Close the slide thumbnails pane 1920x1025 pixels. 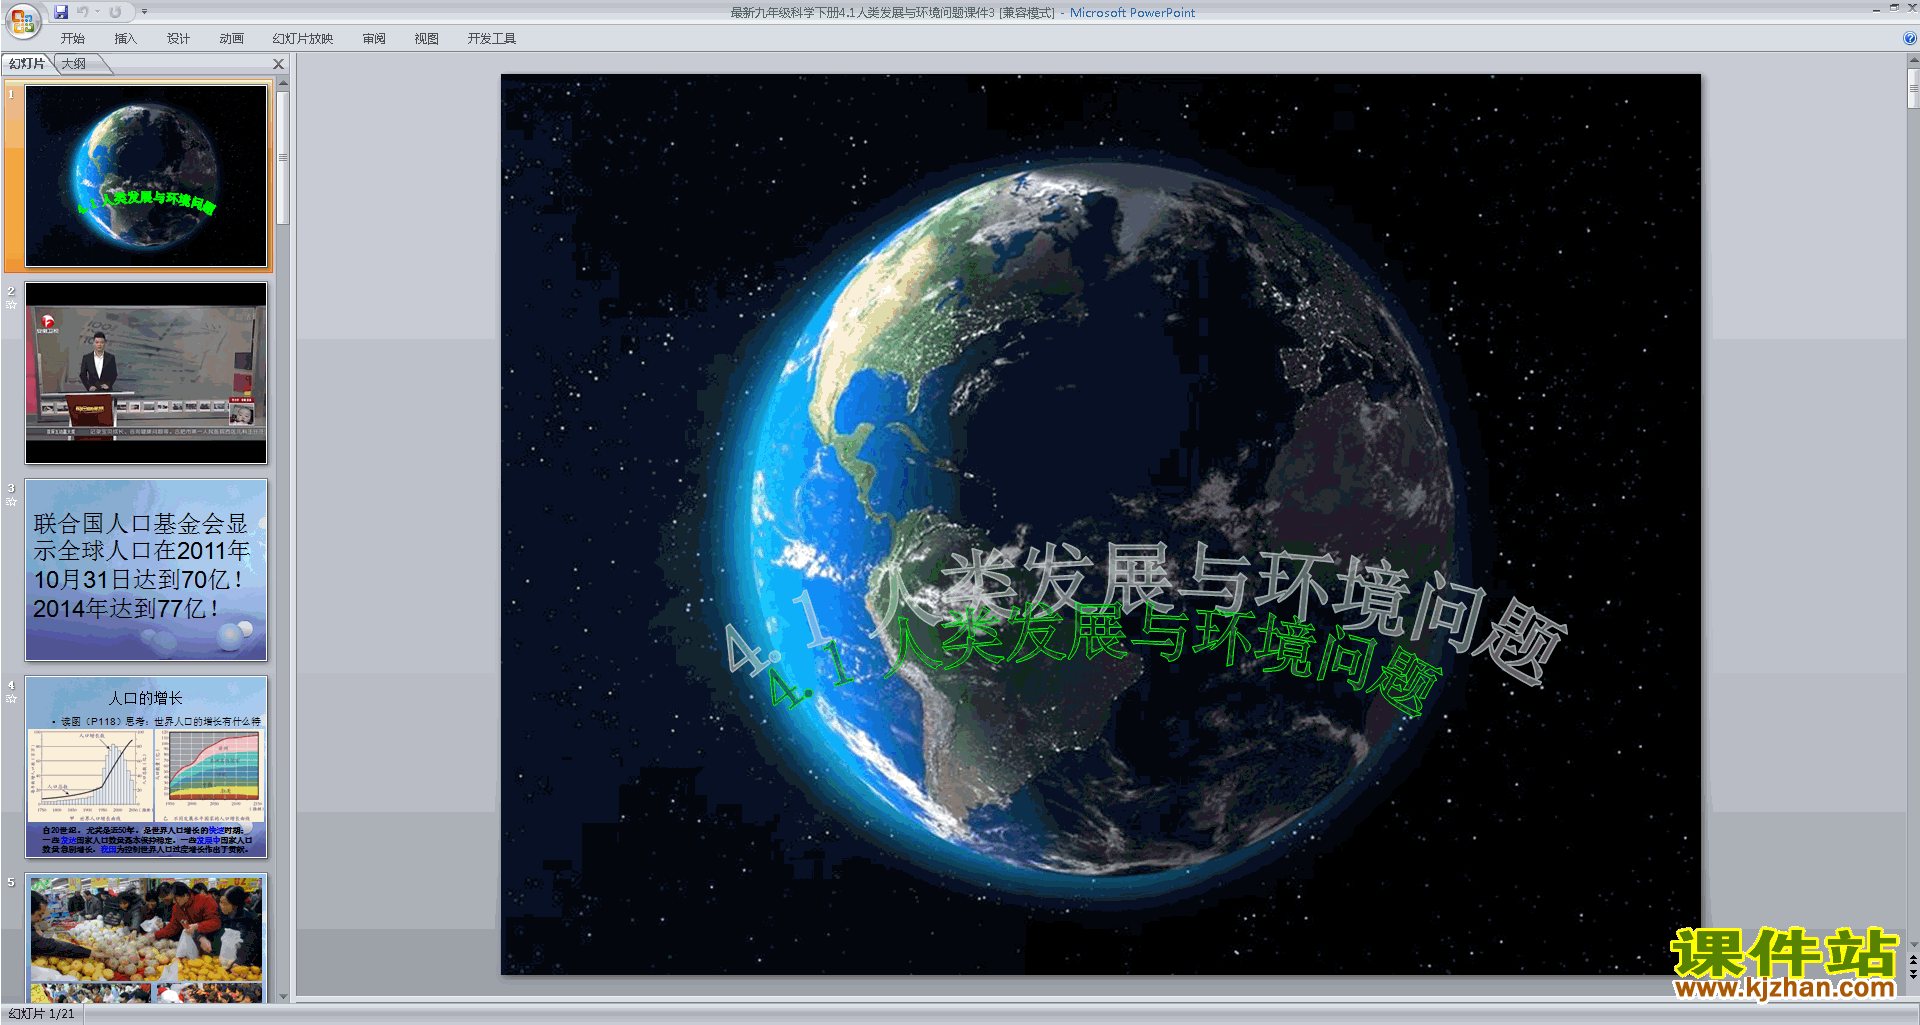(279, 64)
